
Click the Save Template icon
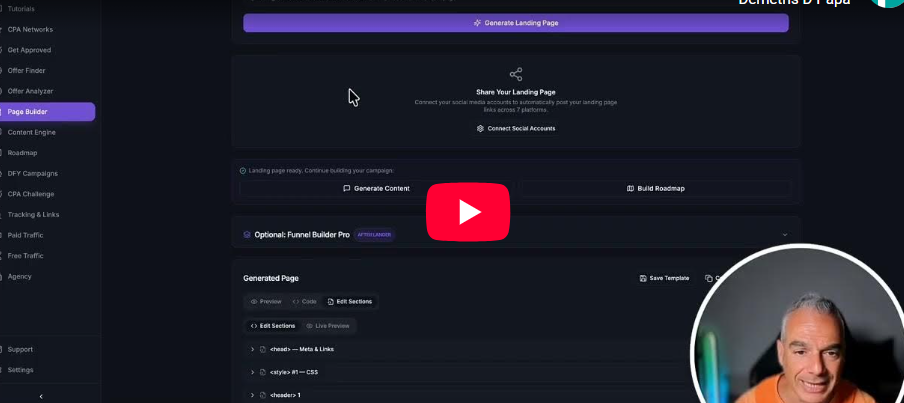(643, 278)
